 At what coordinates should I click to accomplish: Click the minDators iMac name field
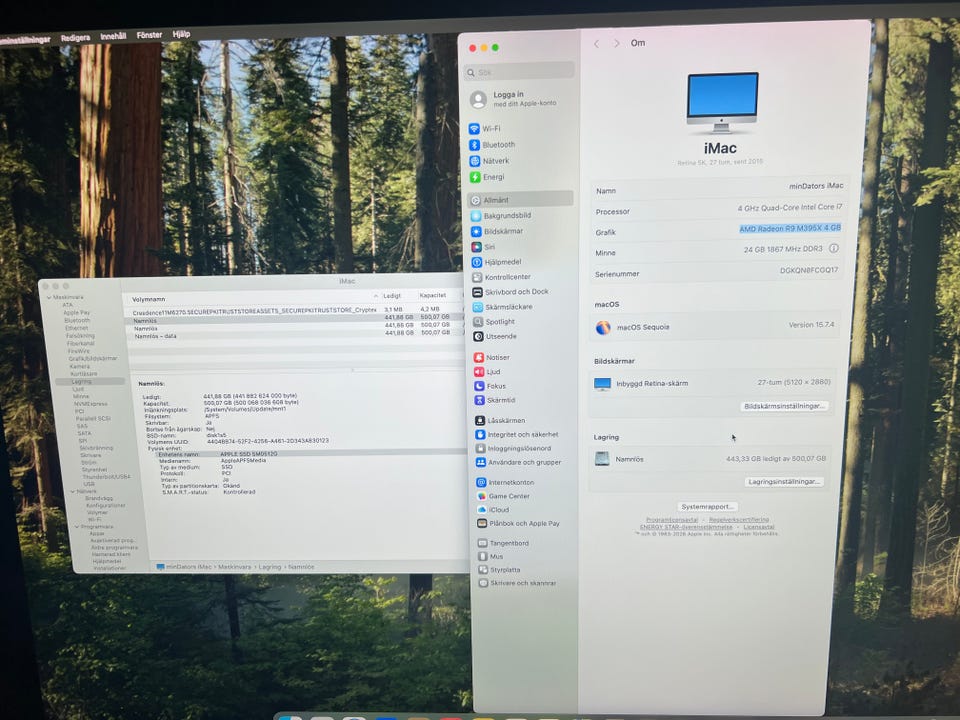click(816, 186)
